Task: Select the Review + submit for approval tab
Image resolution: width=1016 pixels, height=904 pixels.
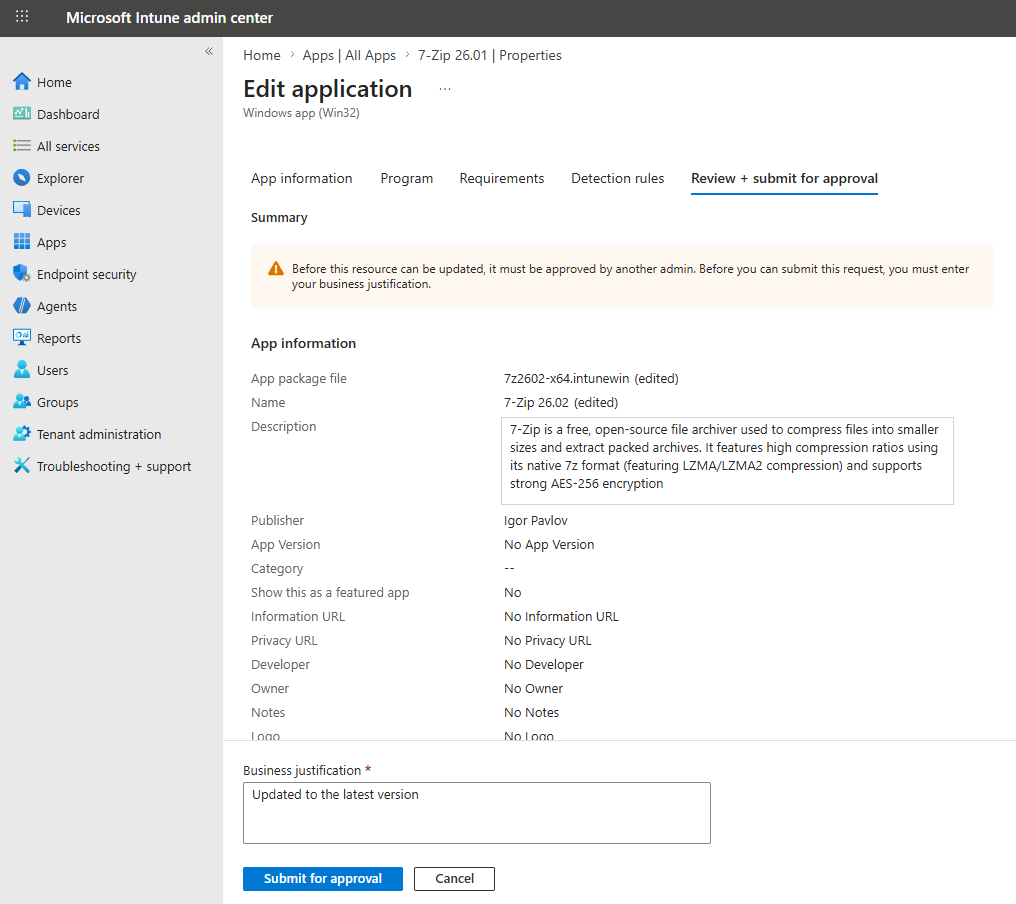Action: click(784, 178)
